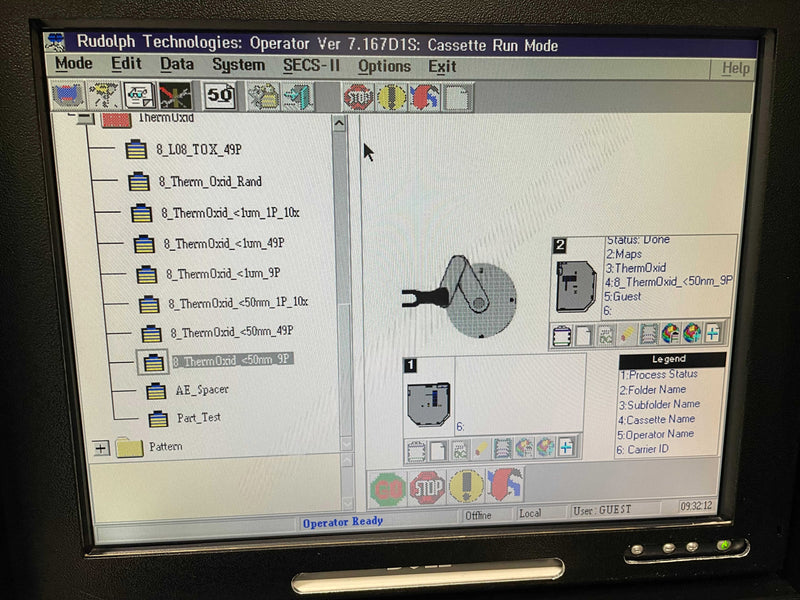Collapse the ThermOxid folder tree node
This screenshot has height=600, width=800.
click(x=84, y=120)
